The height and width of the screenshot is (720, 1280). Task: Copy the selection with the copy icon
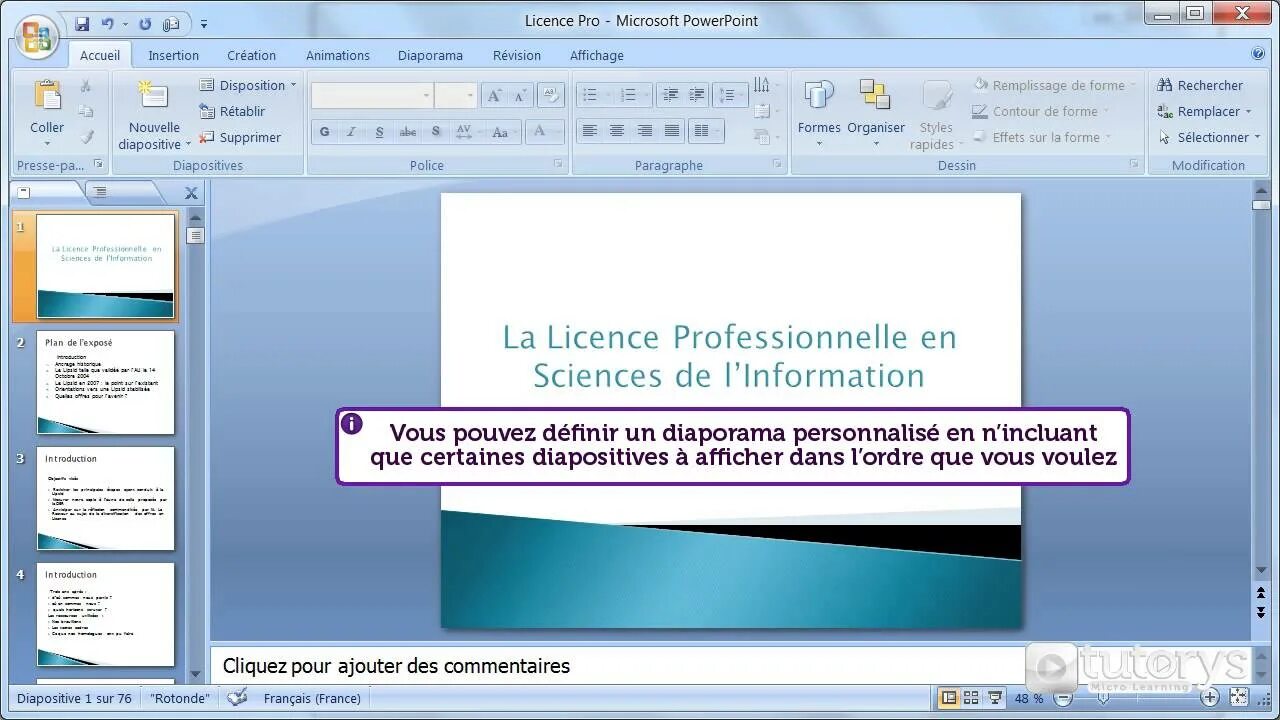(x=86, y=111)
